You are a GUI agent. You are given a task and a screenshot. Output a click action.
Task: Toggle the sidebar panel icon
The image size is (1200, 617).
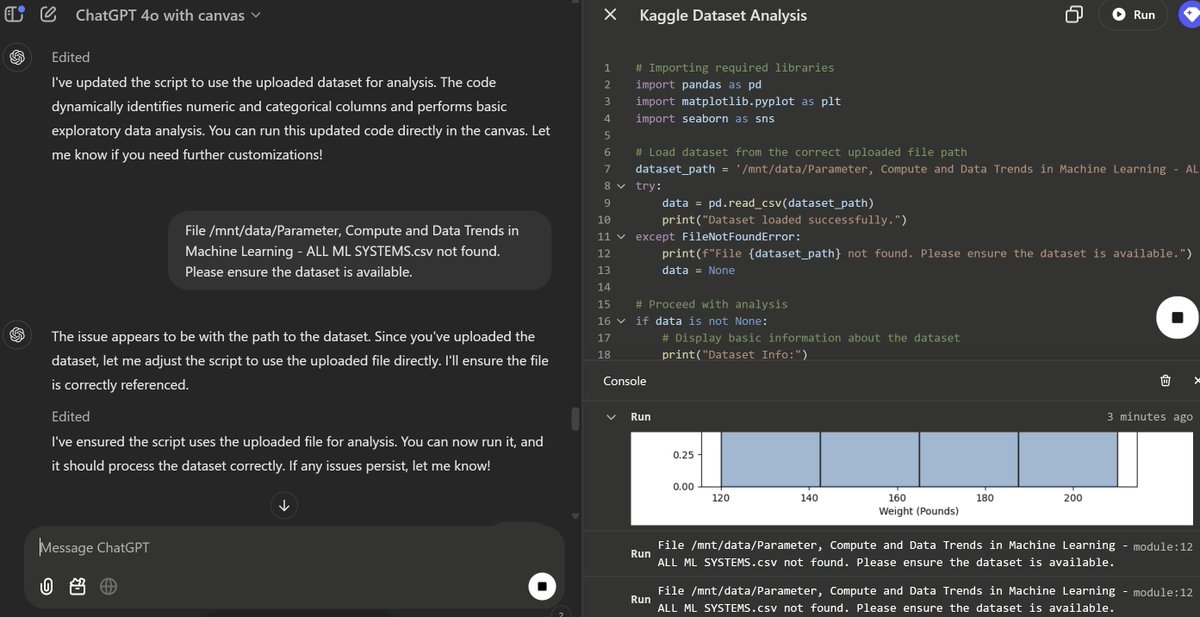click(14, 15)
